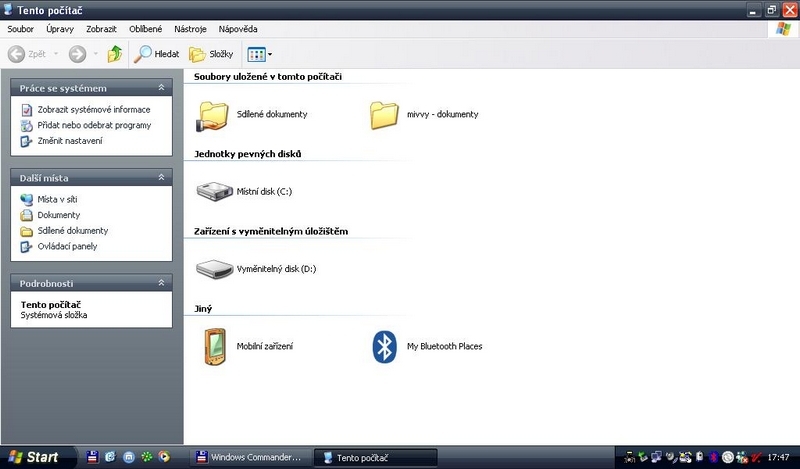Click the Přidat nebo odebrat programy link
Viewport: 800px width, 469px height.
tap(94, 125)
